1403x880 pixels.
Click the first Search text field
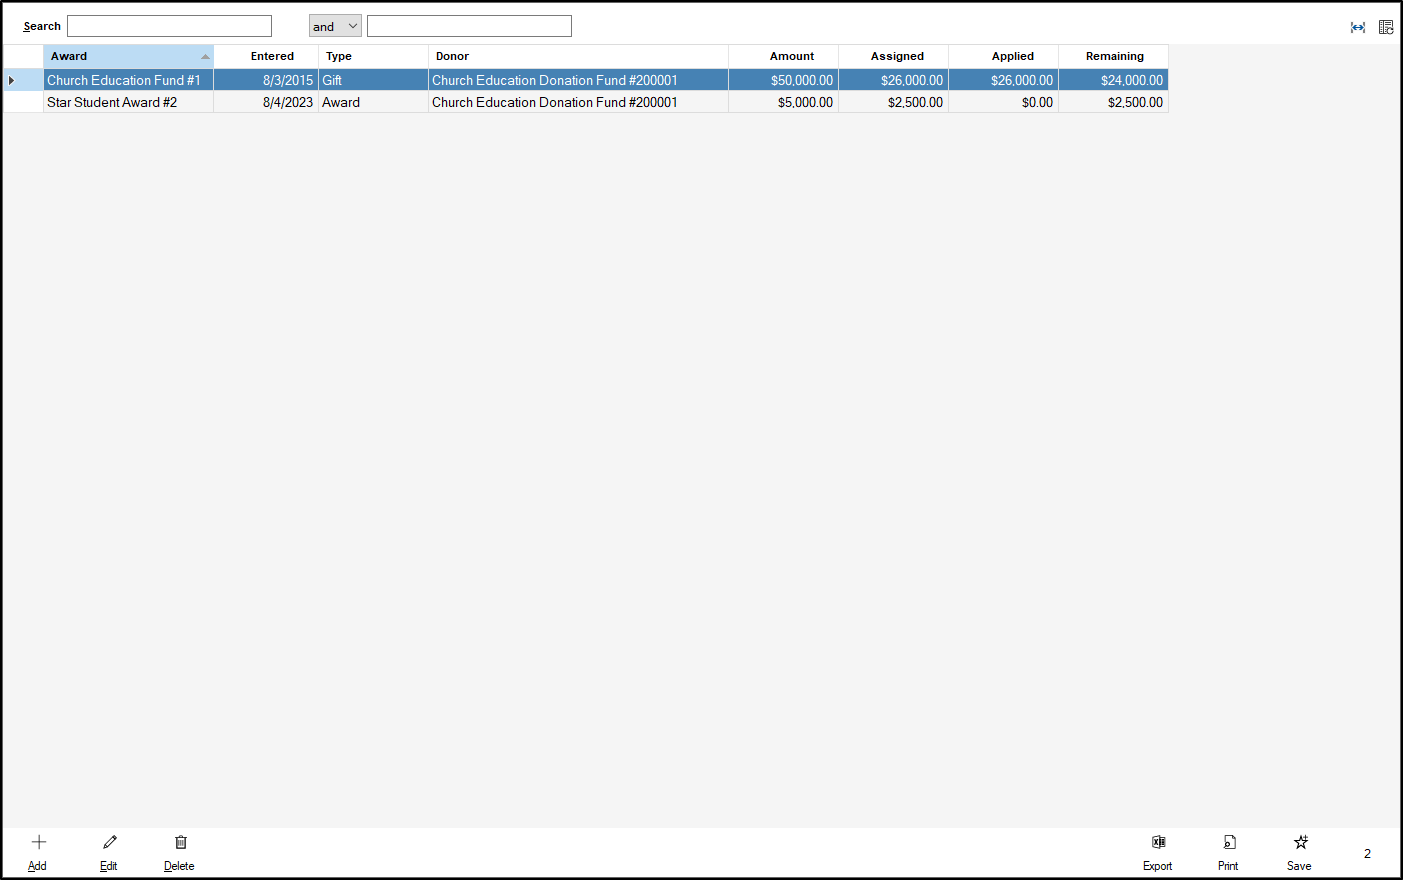[x=169, y=26]
